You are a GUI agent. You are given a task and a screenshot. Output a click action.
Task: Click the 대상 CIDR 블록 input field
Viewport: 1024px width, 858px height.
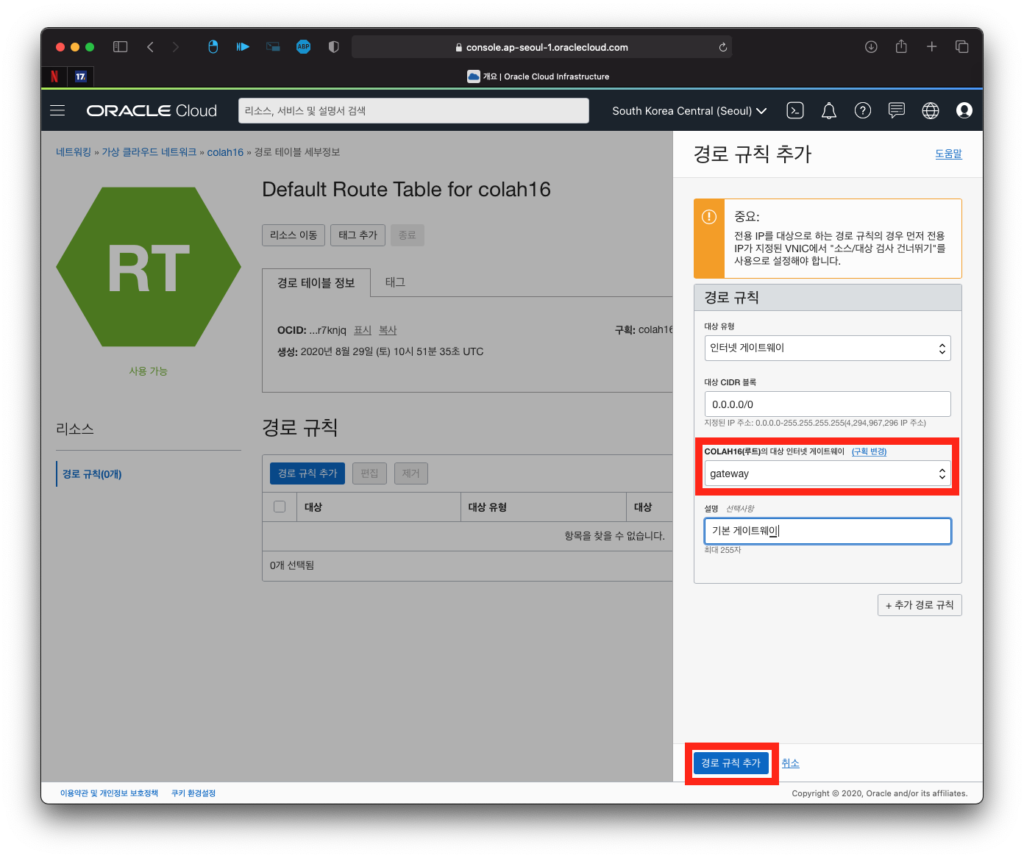tap(827, 404)
